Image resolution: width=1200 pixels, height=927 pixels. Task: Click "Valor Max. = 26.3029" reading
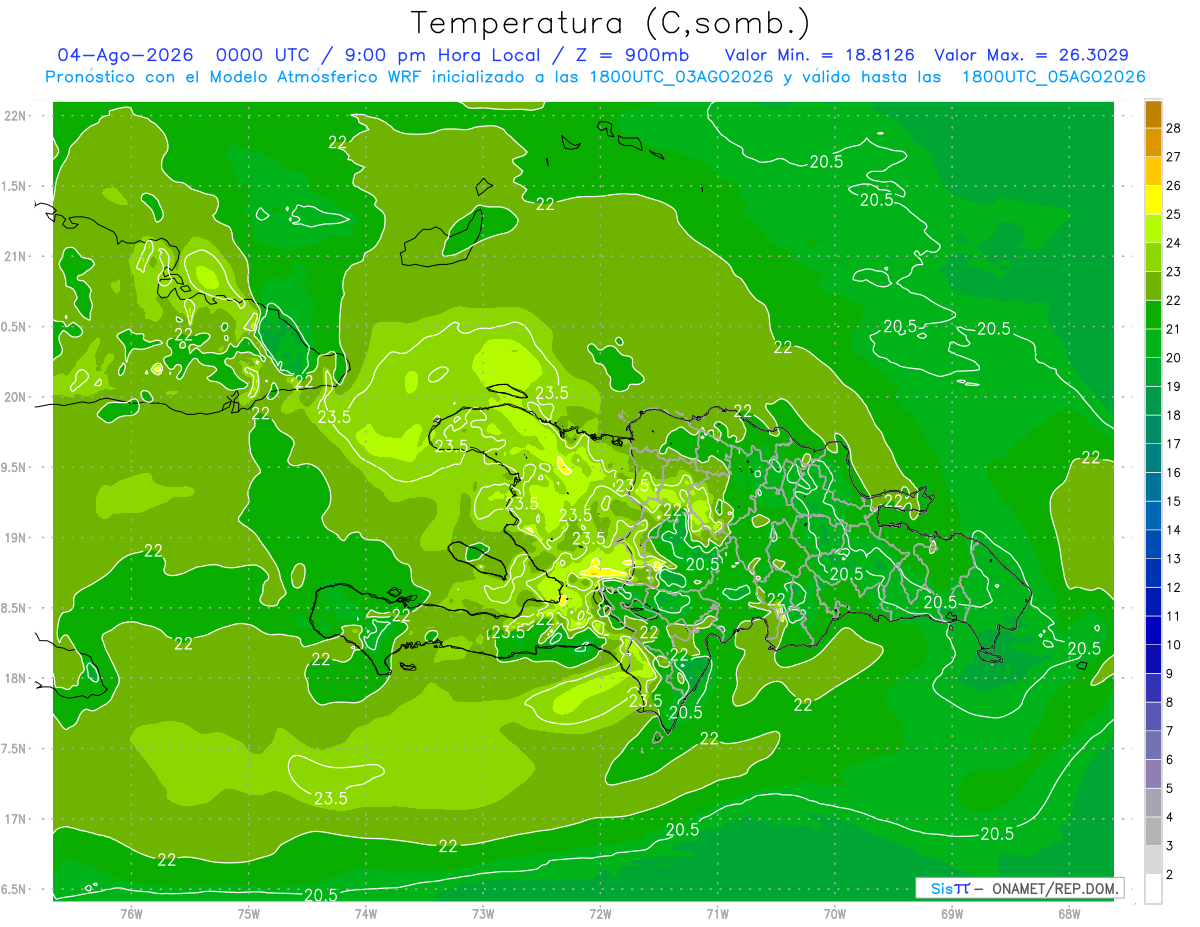[x=1031, y=55]
